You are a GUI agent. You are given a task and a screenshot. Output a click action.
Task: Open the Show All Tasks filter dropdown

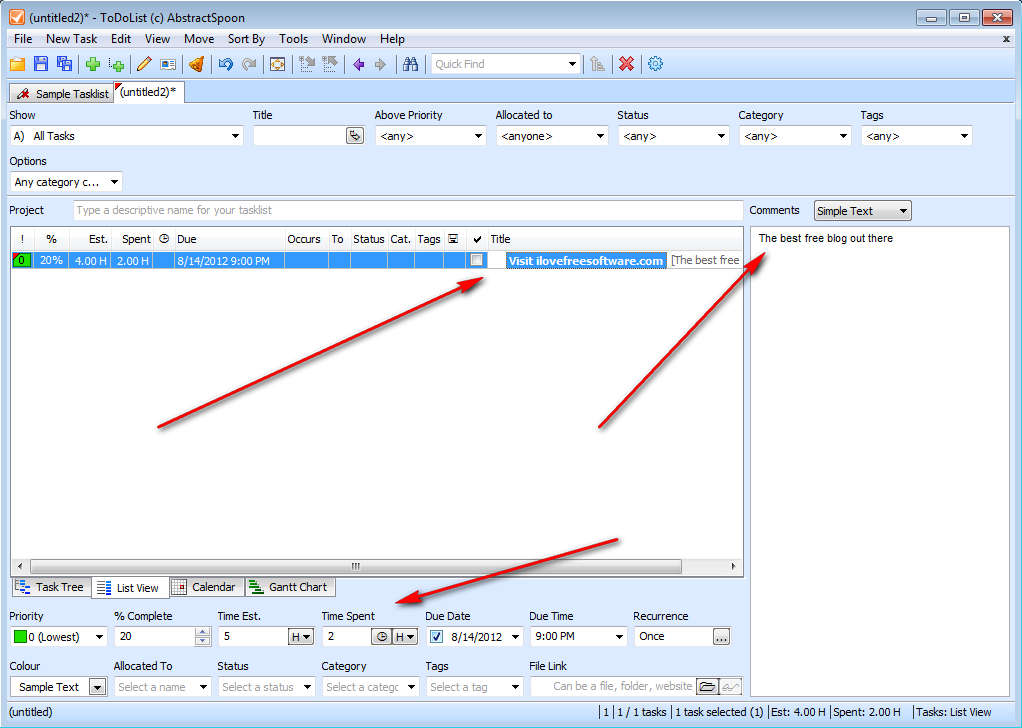[235, 136]
